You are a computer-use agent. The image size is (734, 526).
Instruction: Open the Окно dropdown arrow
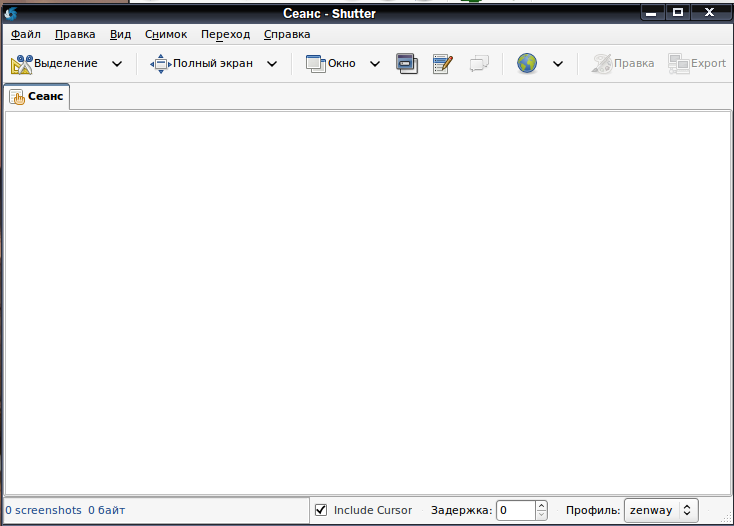coord(375,64)
